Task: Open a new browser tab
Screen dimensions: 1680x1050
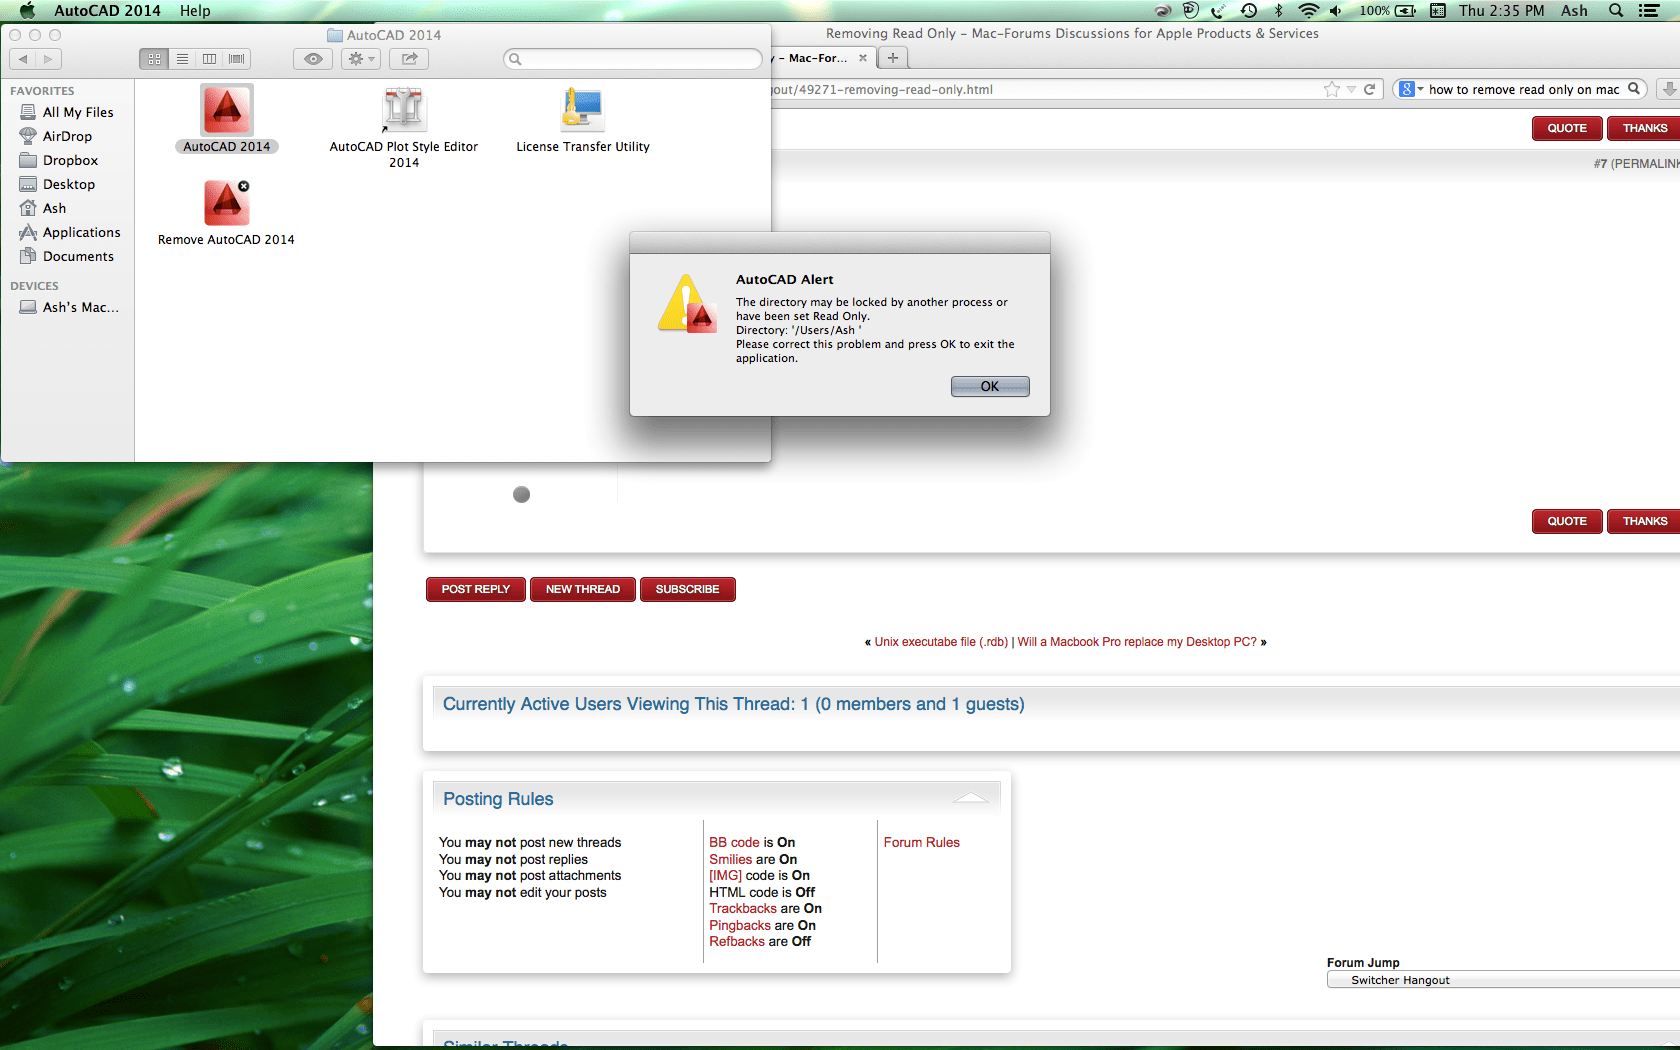Action: (893, 58)
